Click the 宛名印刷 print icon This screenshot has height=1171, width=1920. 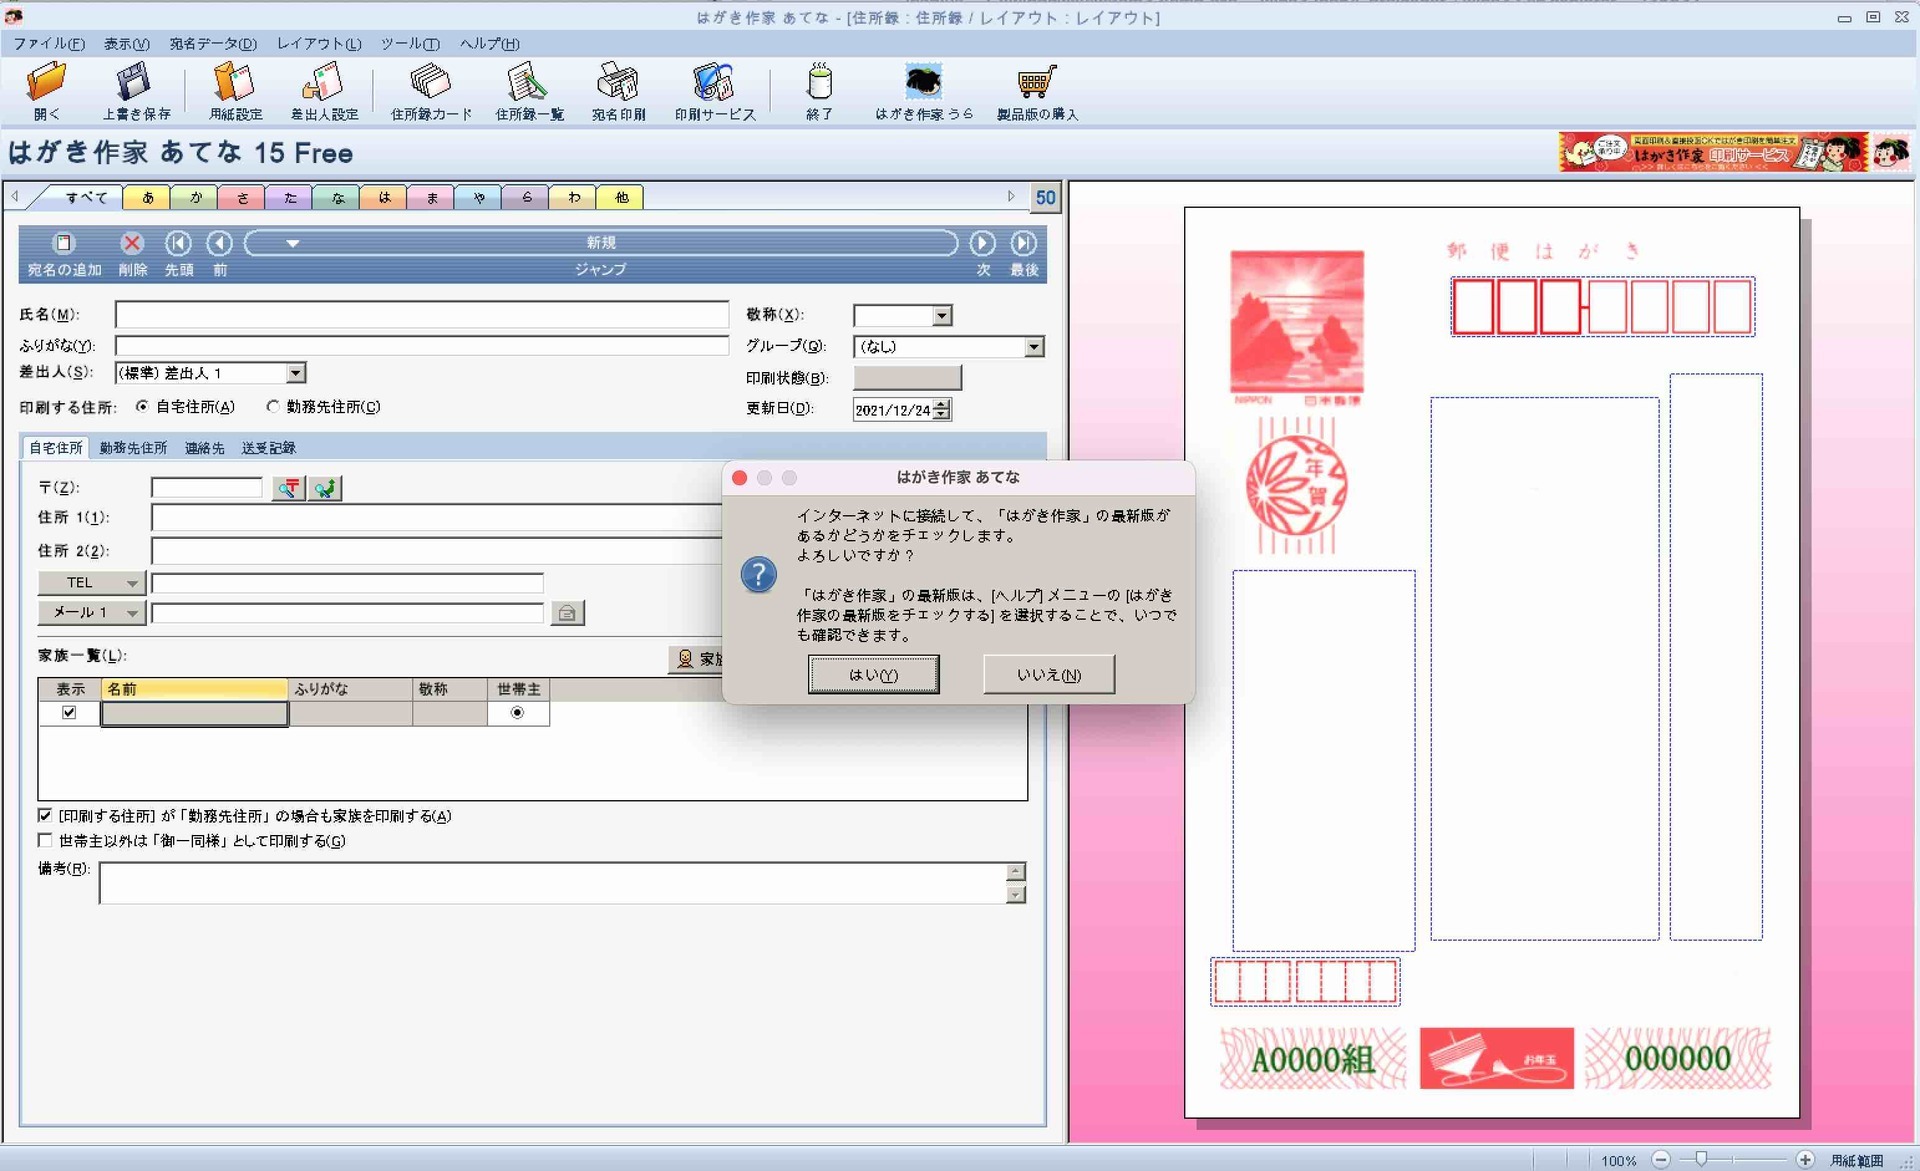(x=618, y=90)
